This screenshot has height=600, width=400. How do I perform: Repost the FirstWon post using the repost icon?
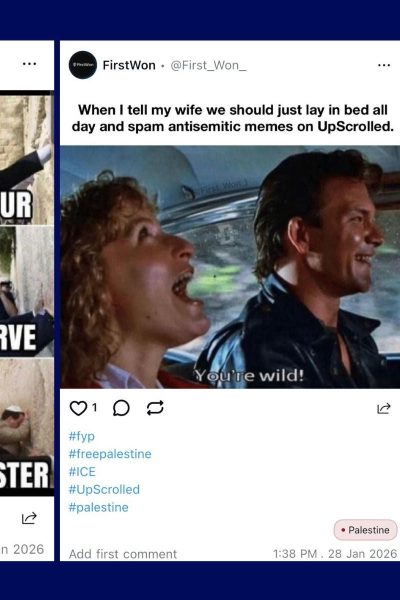coord(155,408)
